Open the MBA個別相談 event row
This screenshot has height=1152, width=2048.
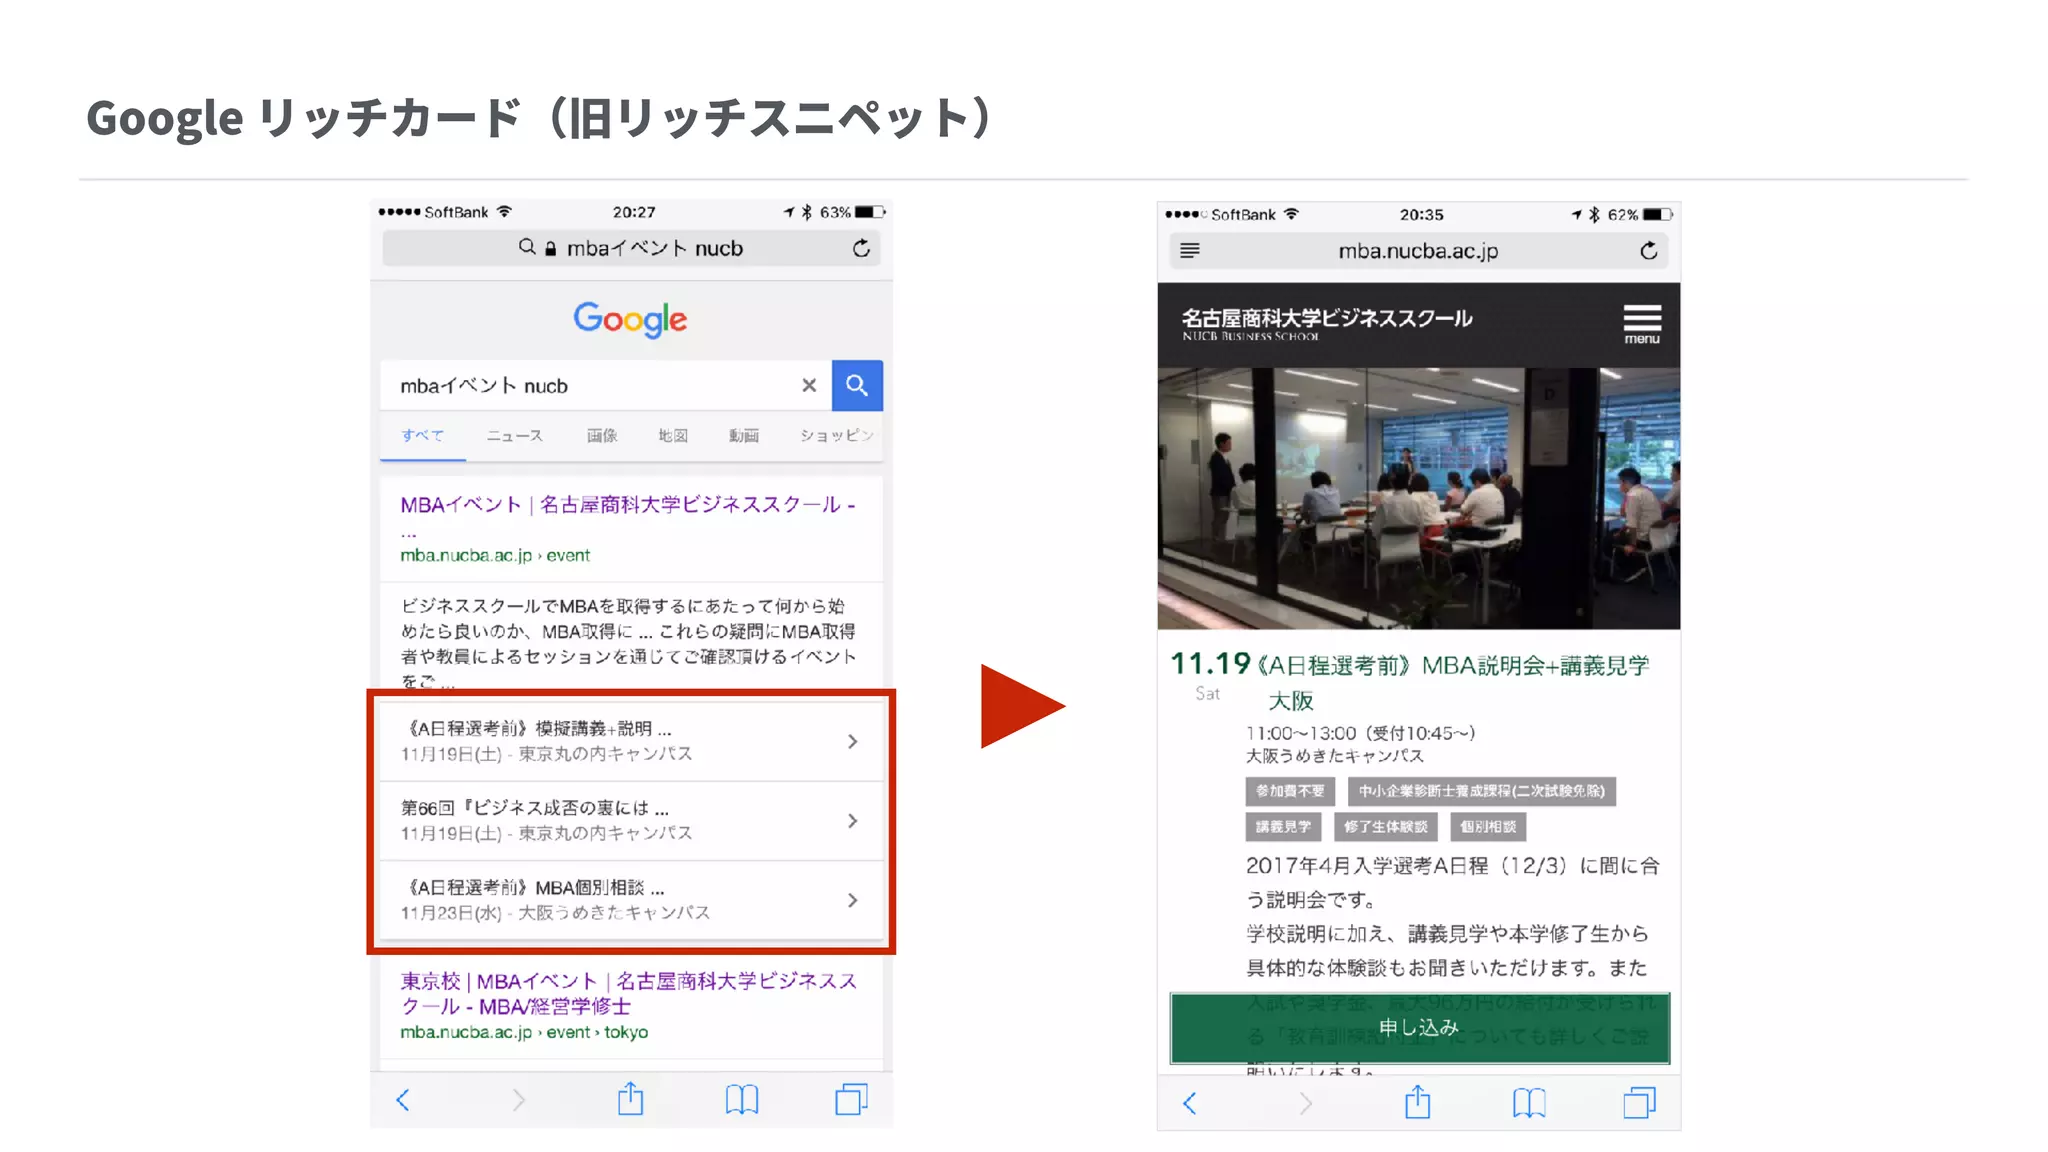coord(631,900)
